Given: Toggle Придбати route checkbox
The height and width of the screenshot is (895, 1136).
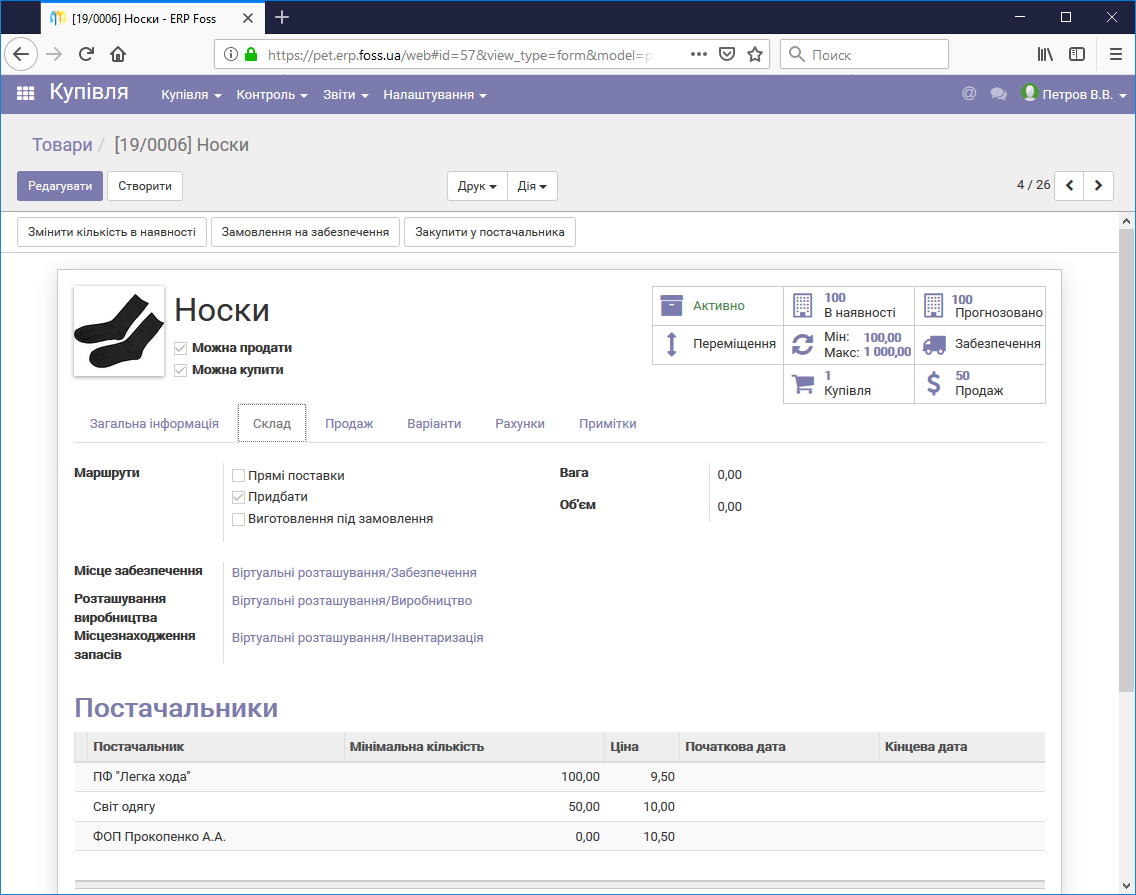Looking at the screenshot, I should tap(238, 497).
